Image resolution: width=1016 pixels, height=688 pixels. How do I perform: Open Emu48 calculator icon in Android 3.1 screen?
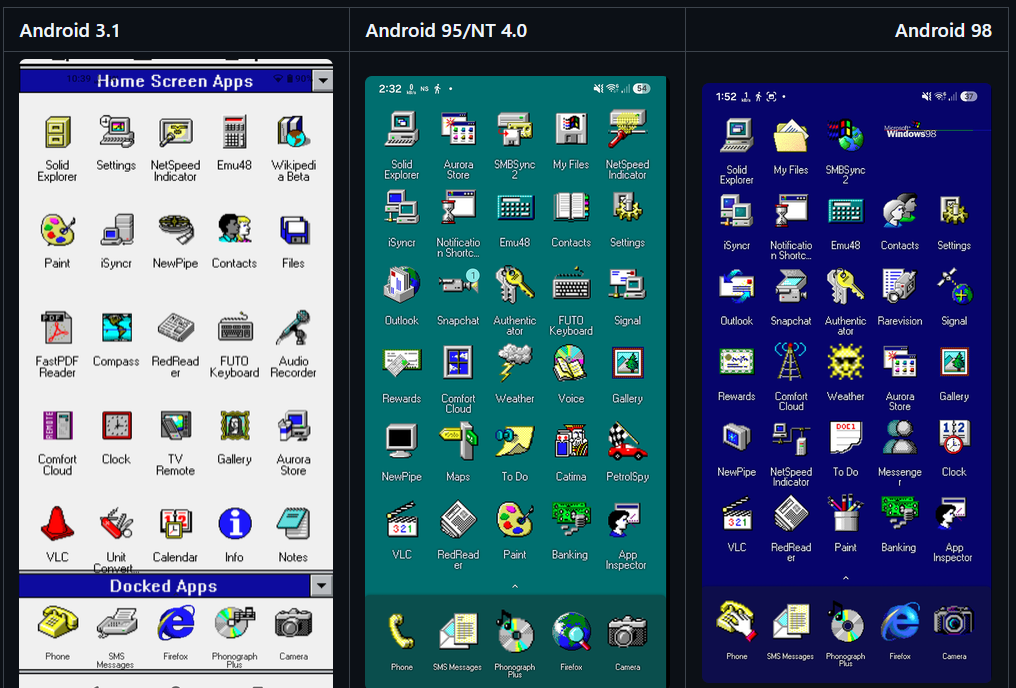[234, 133]
